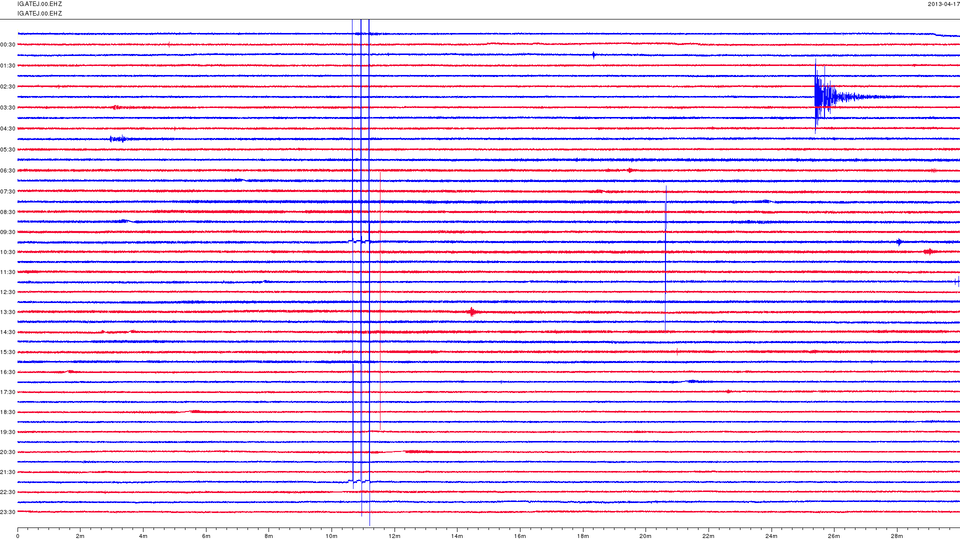The width and height of the screenshot is (960, 540).
Task: Click the 01:30 time label
Action: (x=8, y=66)
